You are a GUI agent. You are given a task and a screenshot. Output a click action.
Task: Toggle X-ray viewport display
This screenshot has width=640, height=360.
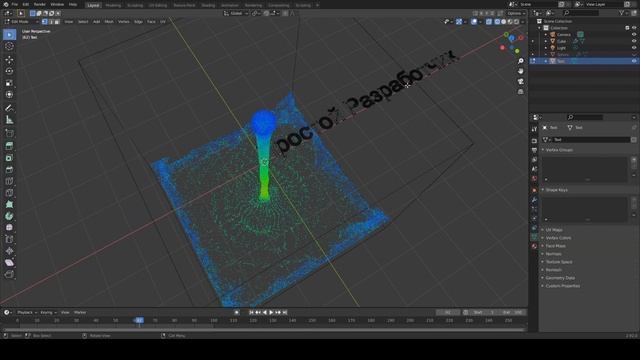tap(489, 22)
